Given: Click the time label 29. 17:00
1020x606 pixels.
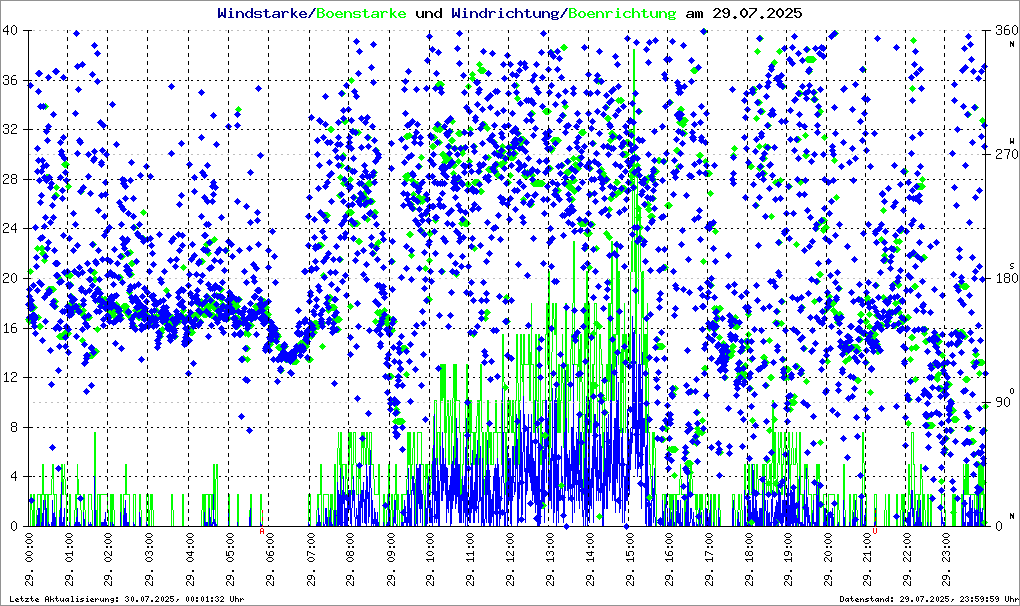Looking at the screenshot, I should (x=710, y=560).
